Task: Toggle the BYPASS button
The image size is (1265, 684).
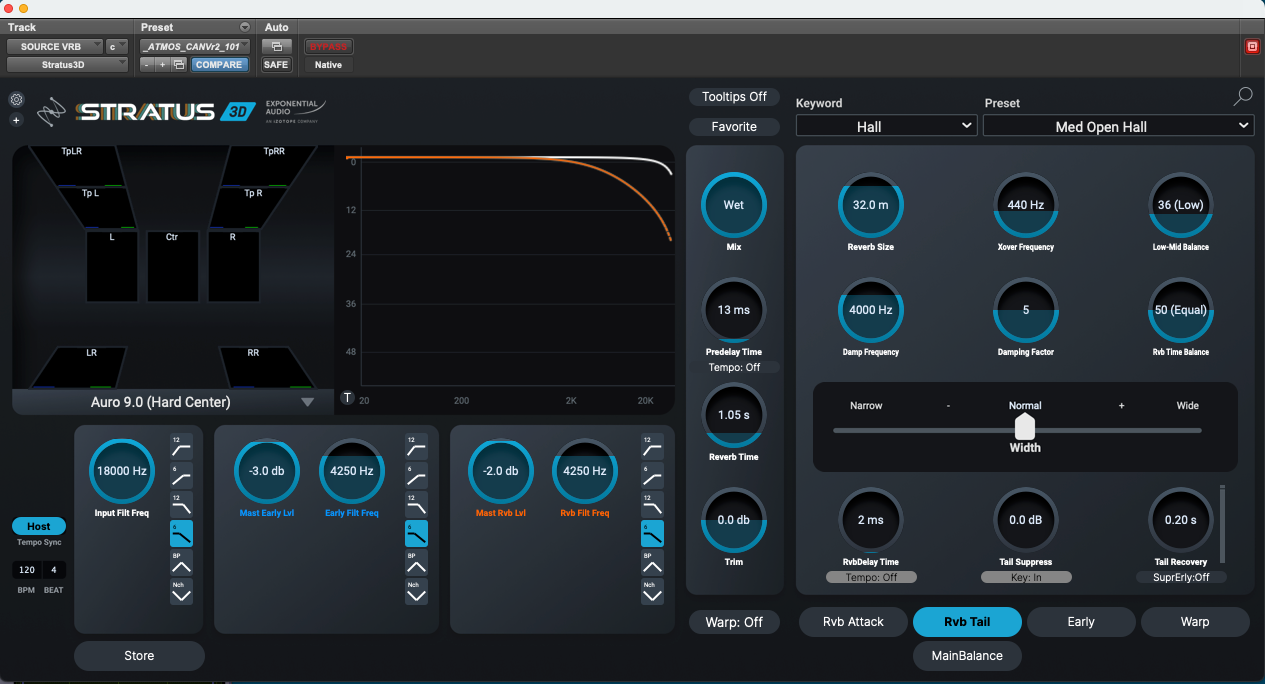Action: pos(328,46)
